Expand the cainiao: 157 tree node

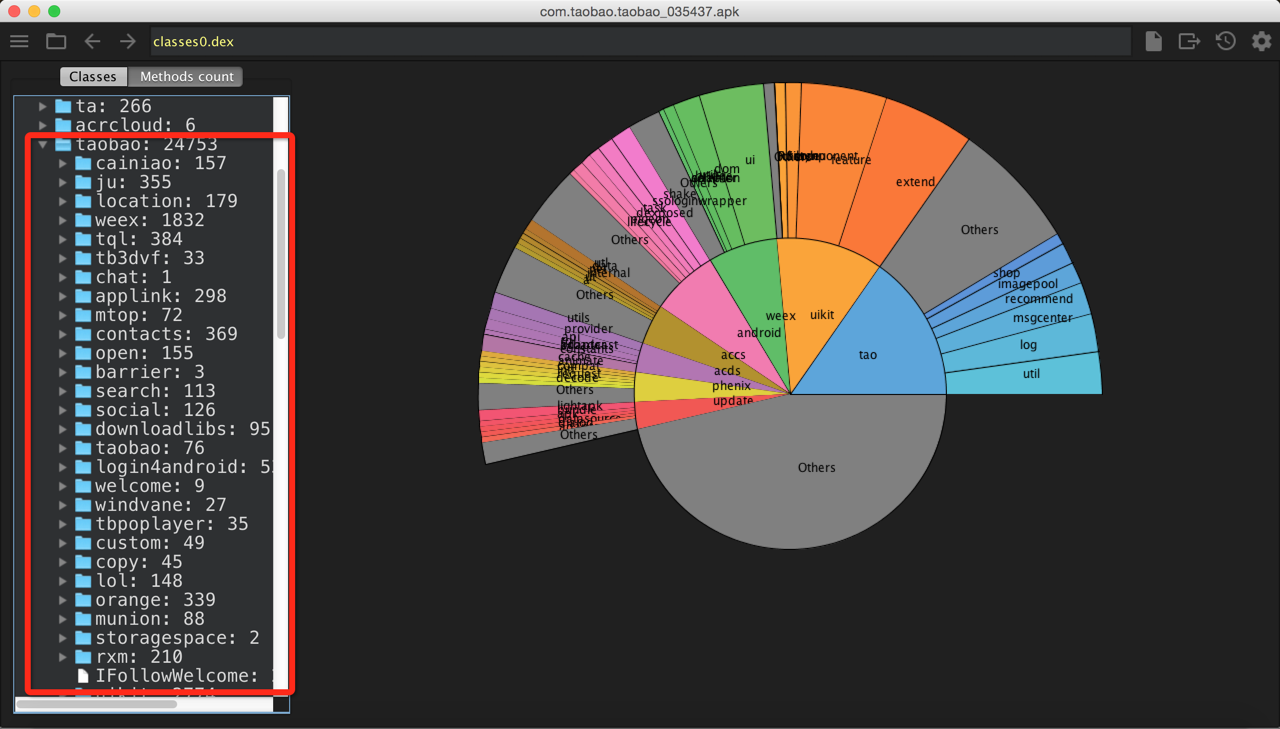(63, 163)
